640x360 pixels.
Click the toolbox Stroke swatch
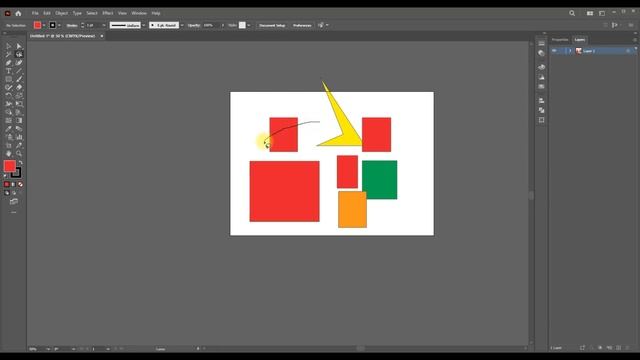point(16,173)
